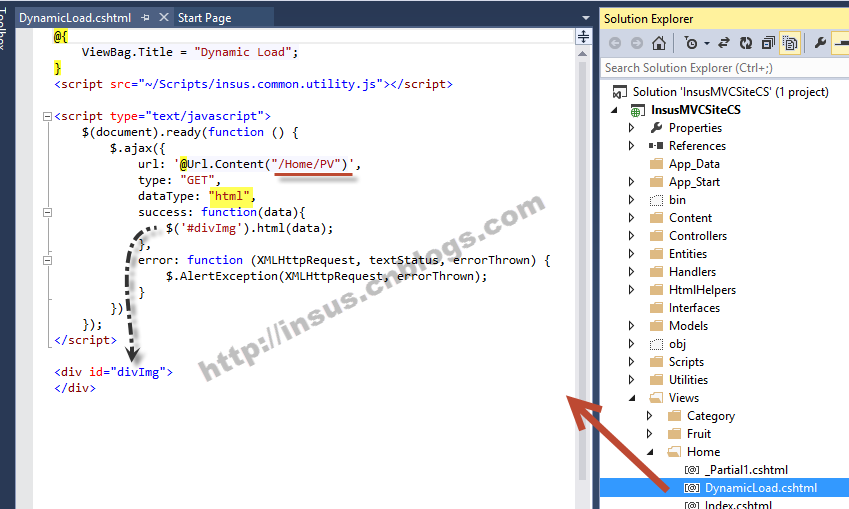Click the DynamicLoad.cshtml file icon in tree
The image size is (849, 509).
click(692, 488)
